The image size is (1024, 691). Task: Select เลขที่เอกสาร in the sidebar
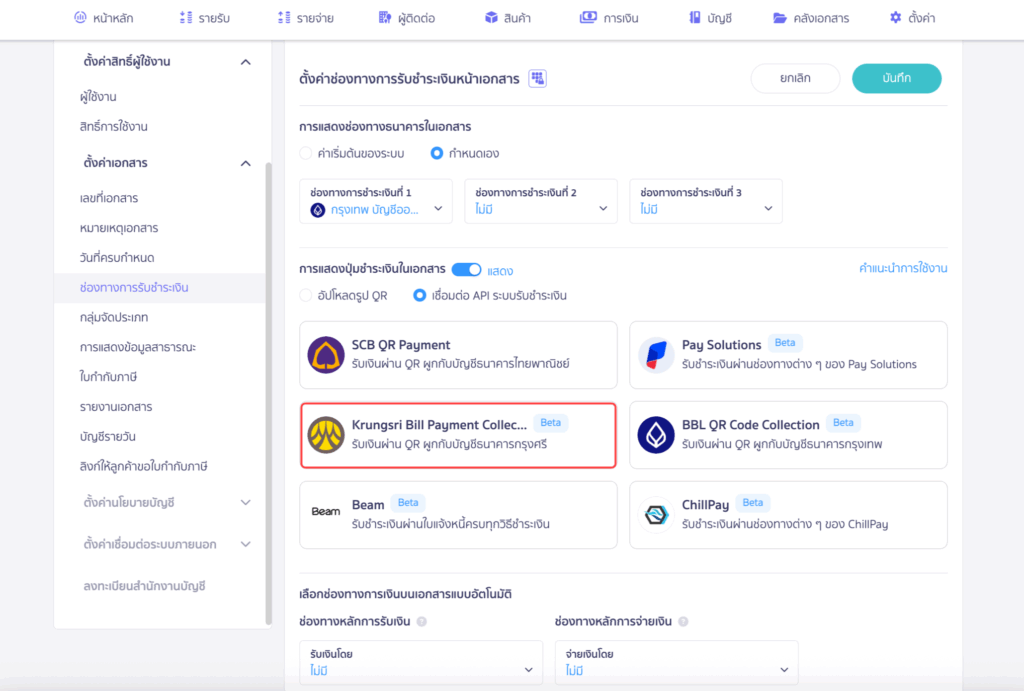pos(109,198)
